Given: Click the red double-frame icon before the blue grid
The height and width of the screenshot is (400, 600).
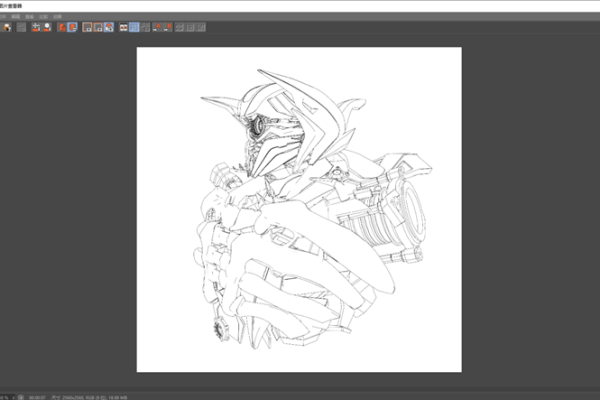Looking at the screenshot, I should click(123, 27).
